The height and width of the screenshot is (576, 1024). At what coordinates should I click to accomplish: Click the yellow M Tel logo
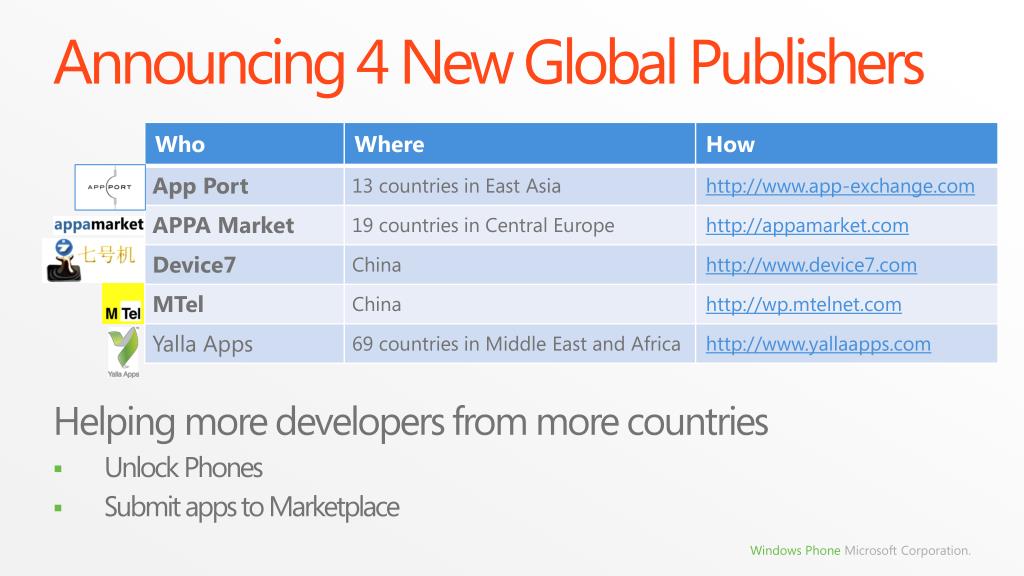123,304
